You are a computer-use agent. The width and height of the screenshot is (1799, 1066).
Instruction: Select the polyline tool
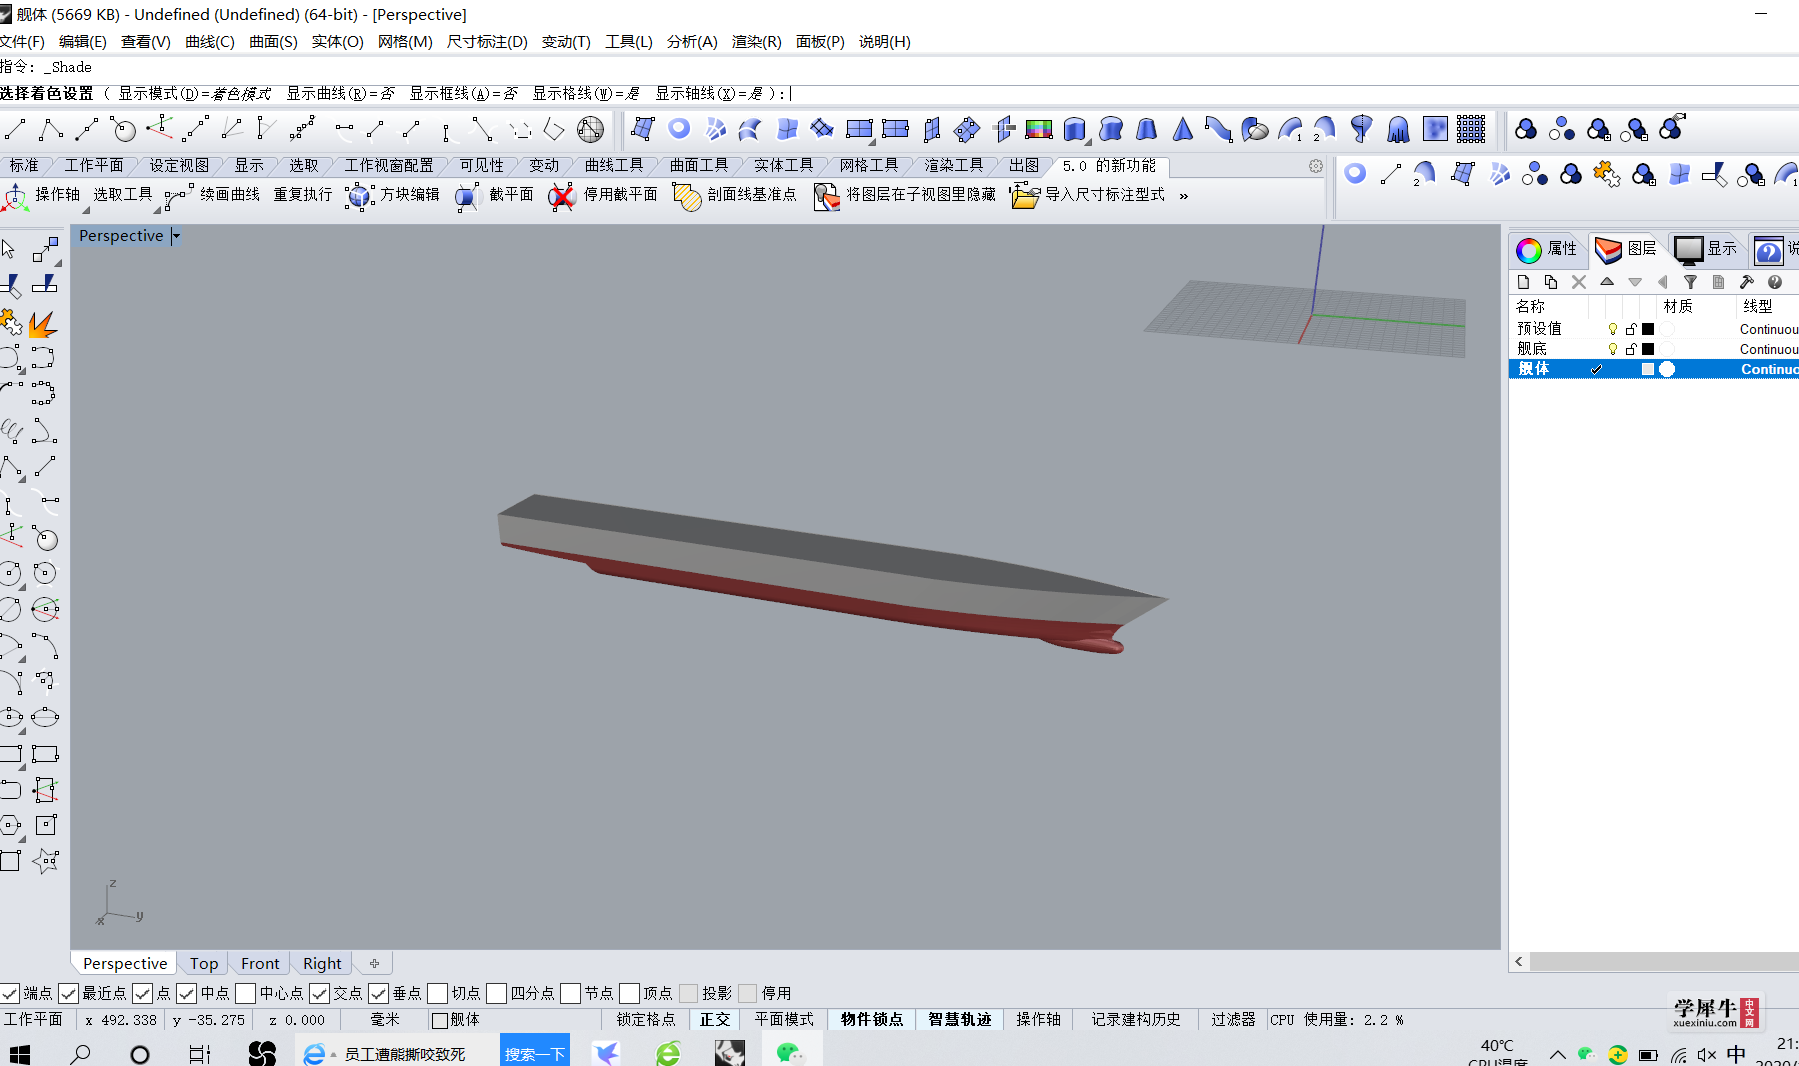pyautogui.click(x=50, y=129)
